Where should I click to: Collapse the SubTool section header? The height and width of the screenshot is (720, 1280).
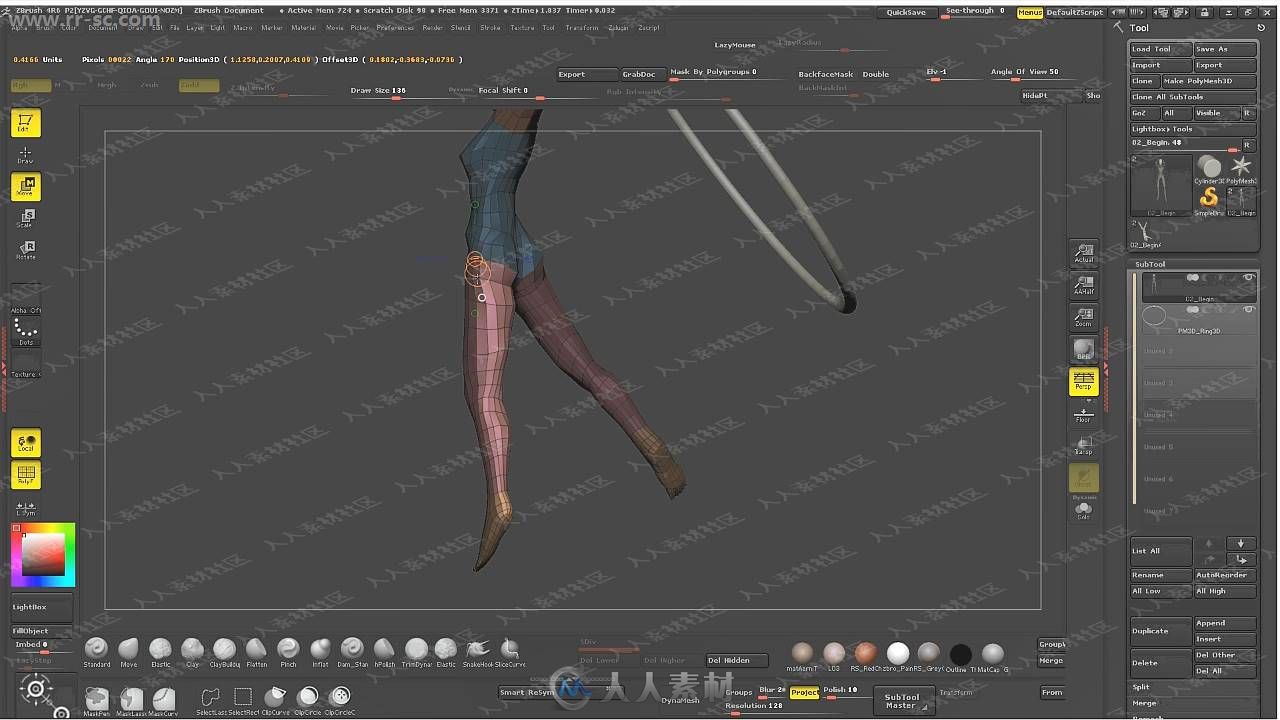click(x=1150, y=264)
